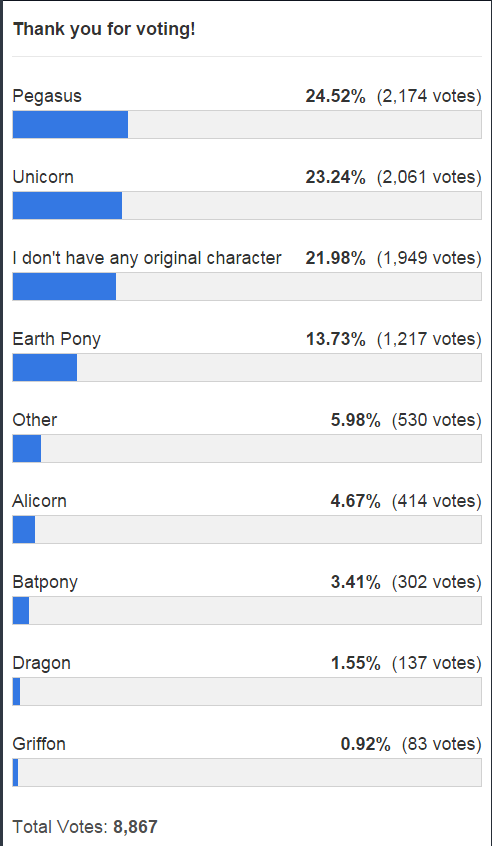Click the 13.73% Earth Pony percentage
492x846 pixels.
335,339
